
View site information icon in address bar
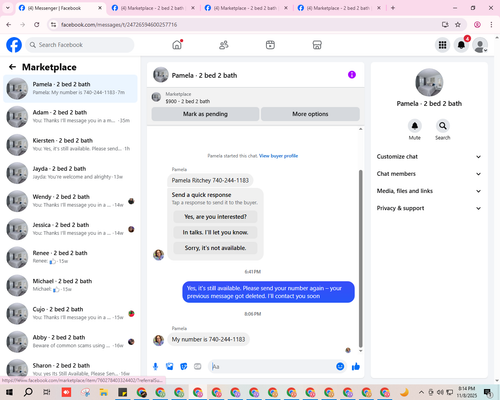pyautogui.click(x=53, y=25)
